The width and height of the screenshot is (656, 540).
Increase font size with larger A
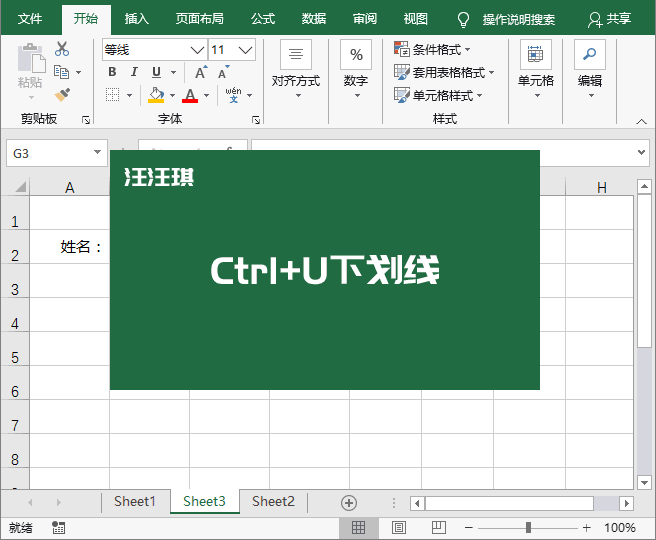(x=201, y=72)
